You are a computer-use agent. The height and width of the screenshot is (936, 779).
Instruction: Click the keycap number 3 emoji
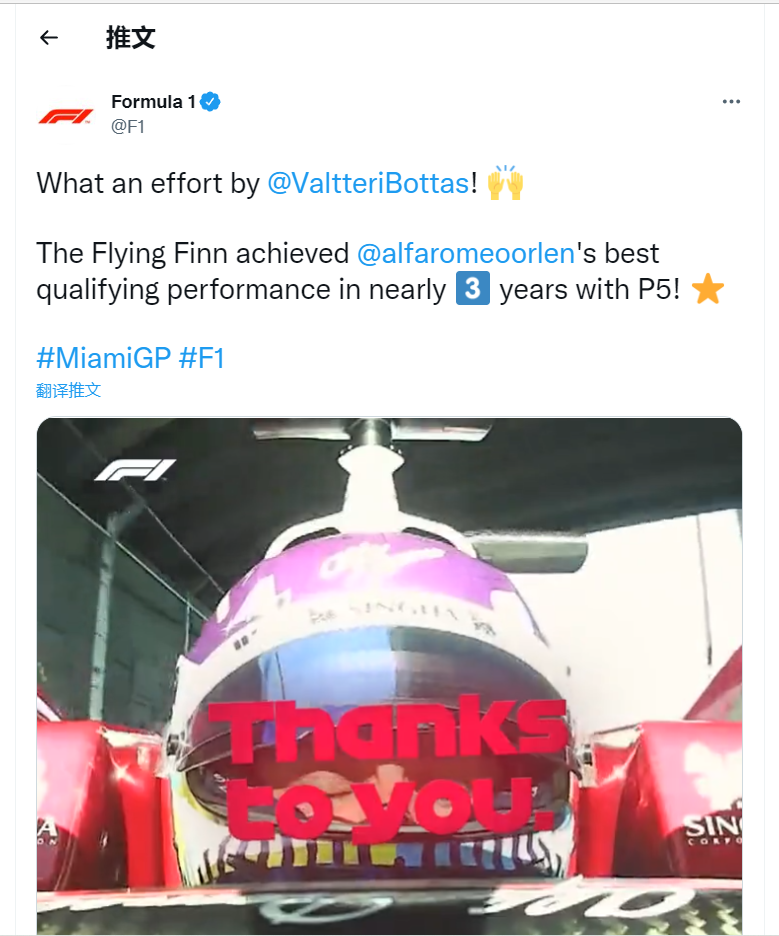click(472, 290)
